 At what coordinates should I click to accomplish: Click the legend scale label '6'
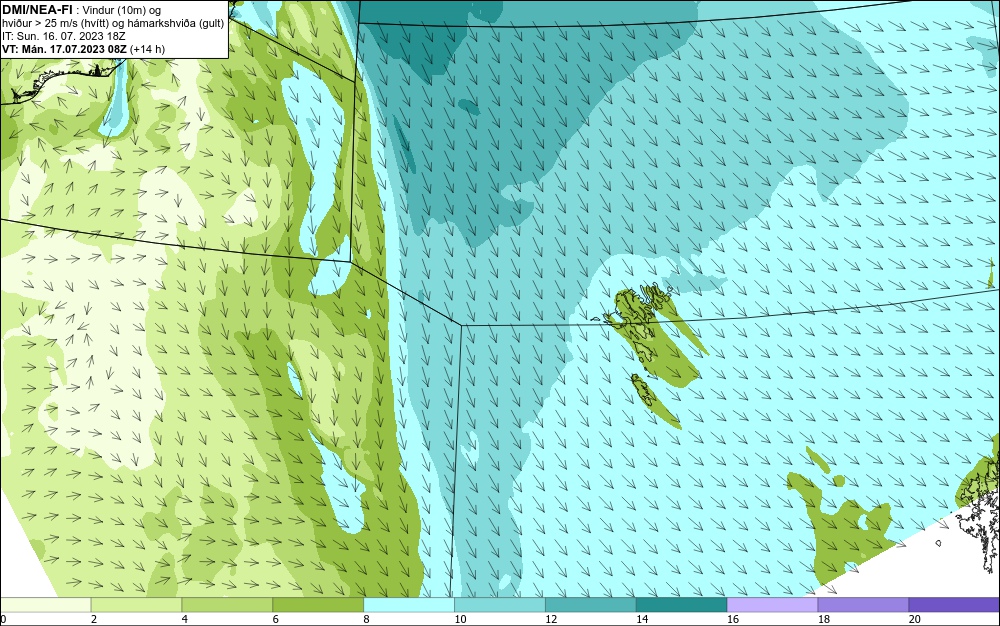[276, 619]
